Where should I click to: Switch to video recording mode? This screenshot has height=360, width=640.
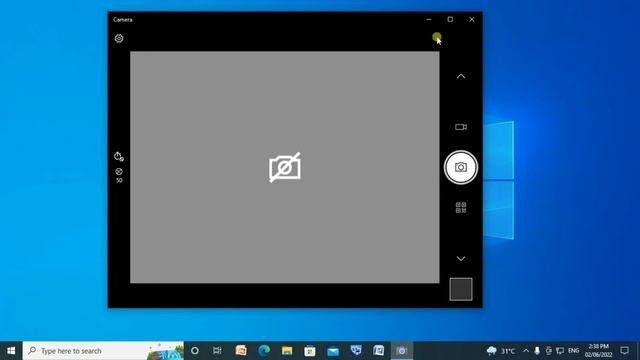(x=461, y=127)
